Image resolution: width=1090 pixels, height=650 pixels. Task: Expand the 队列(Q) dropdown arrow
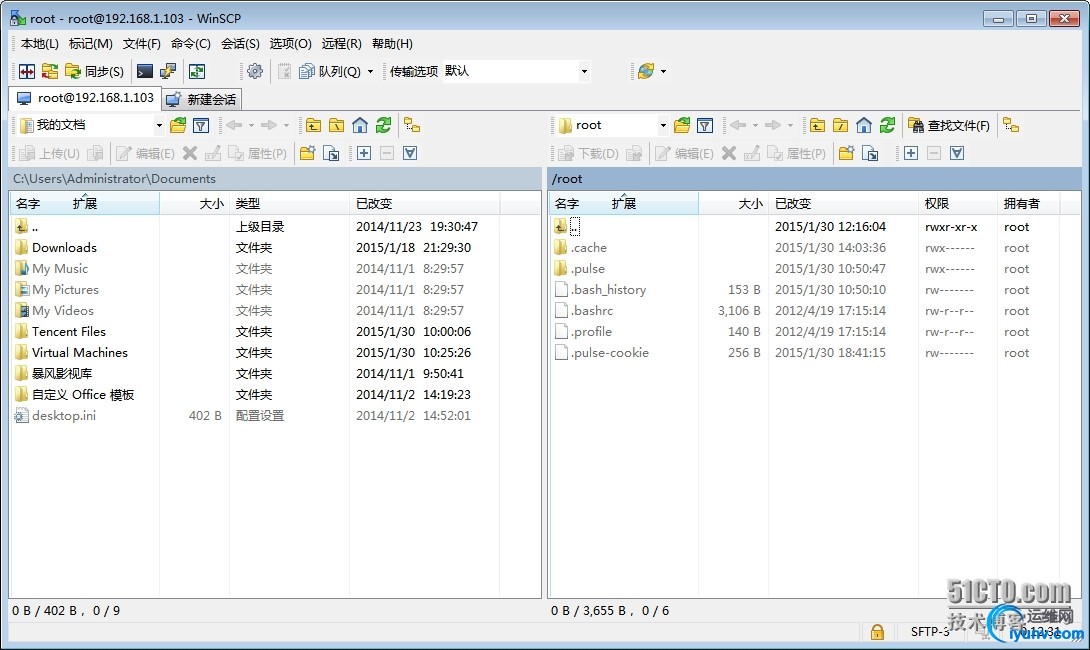[x=371, y=71]
